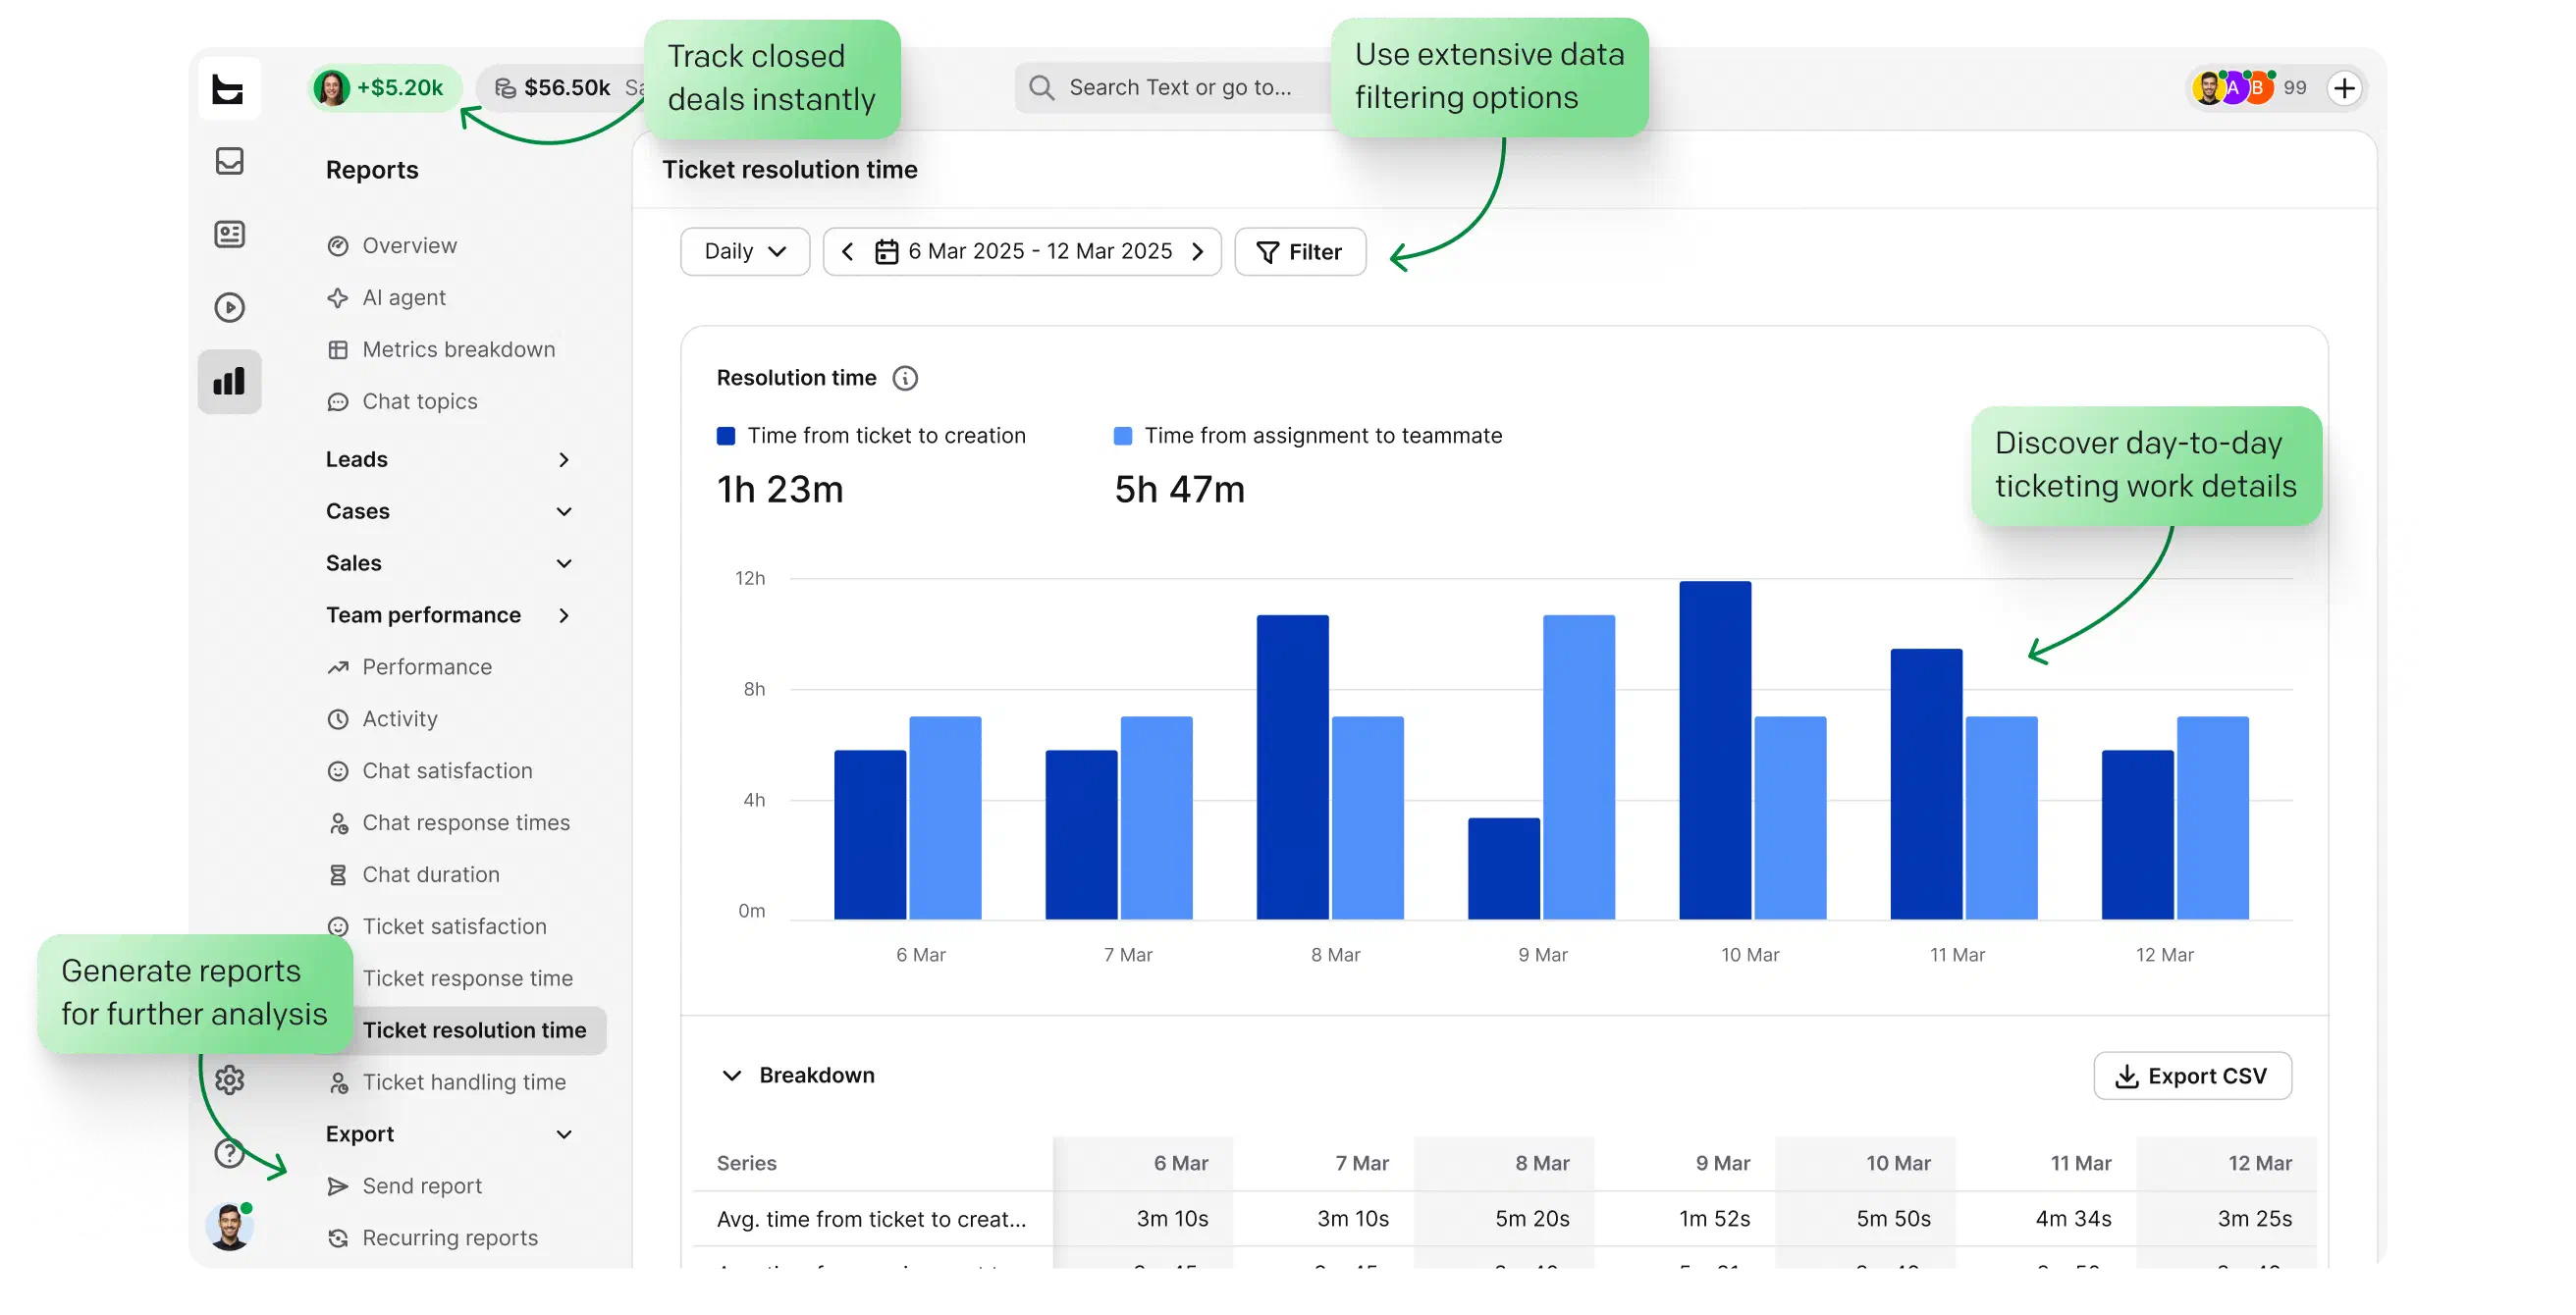Click the $56.50k sales pill
The height and width of the screenshot is (1315, 2576).
[558, 88]
